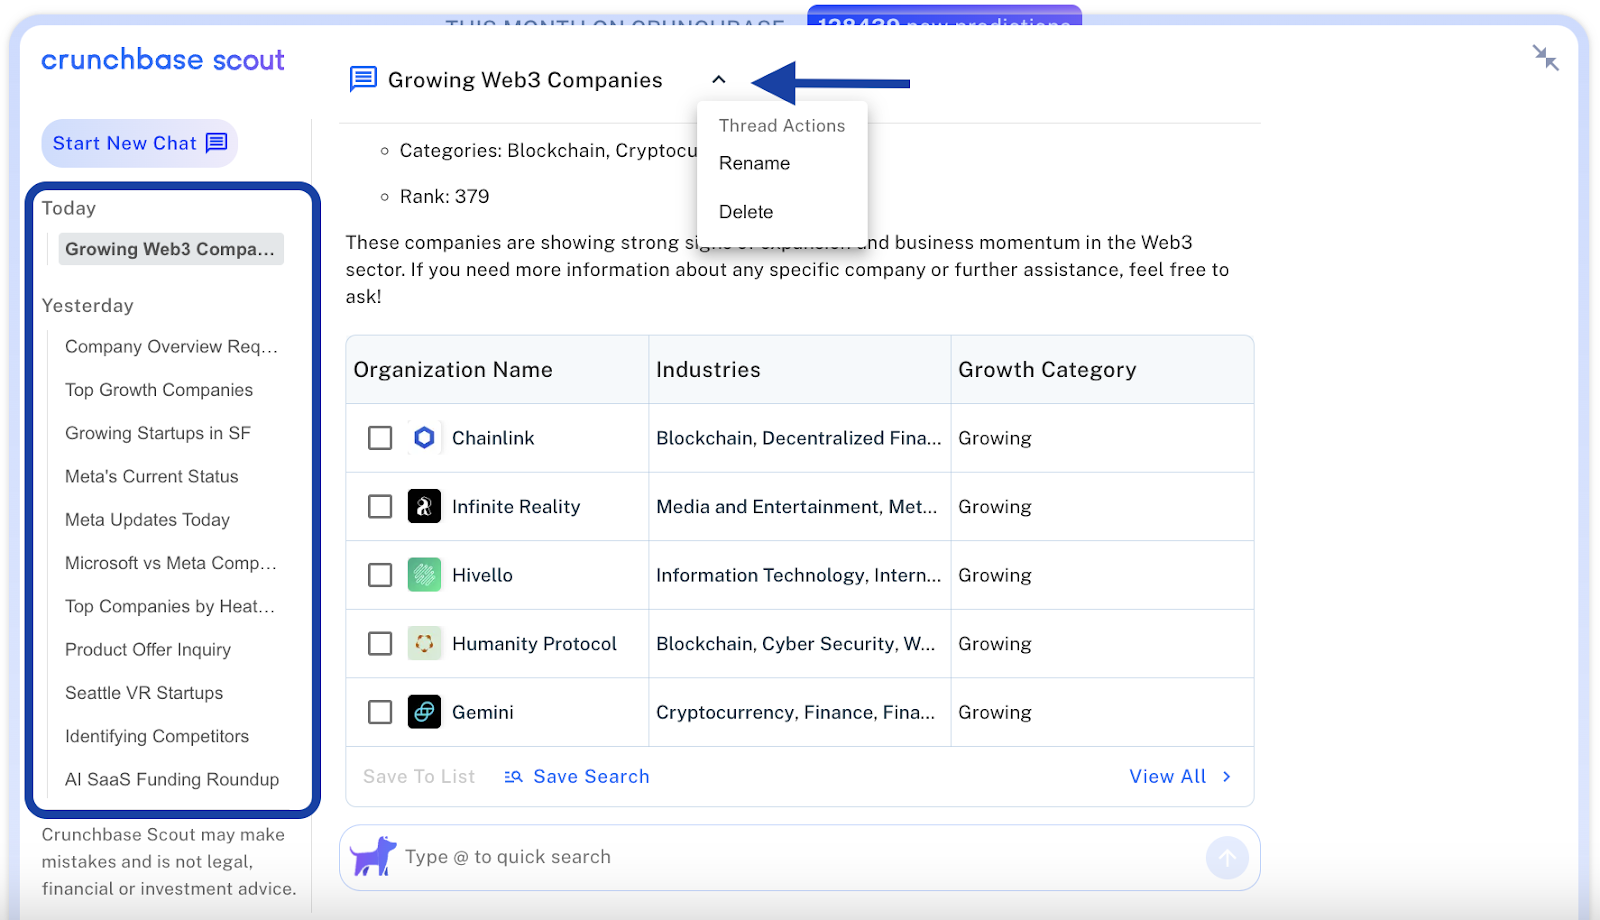Open the Humanity Protocol logo icon

point(424,644)
